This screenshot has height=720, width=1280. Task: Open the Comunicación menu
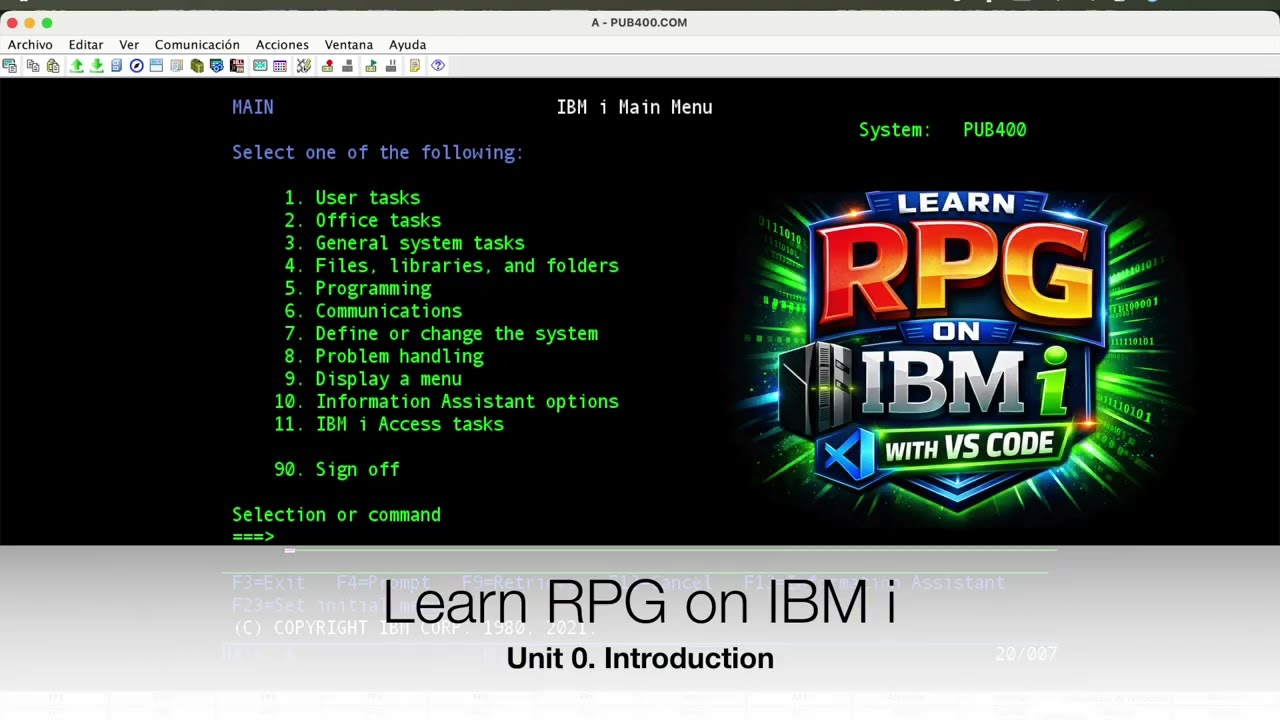197,45
